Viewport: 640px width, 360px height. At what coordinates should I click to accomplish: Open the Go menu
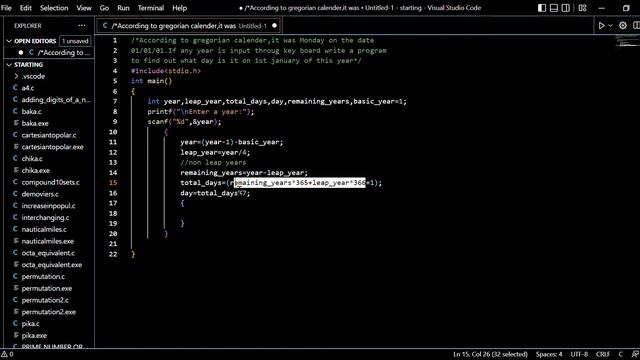[104, 8]
